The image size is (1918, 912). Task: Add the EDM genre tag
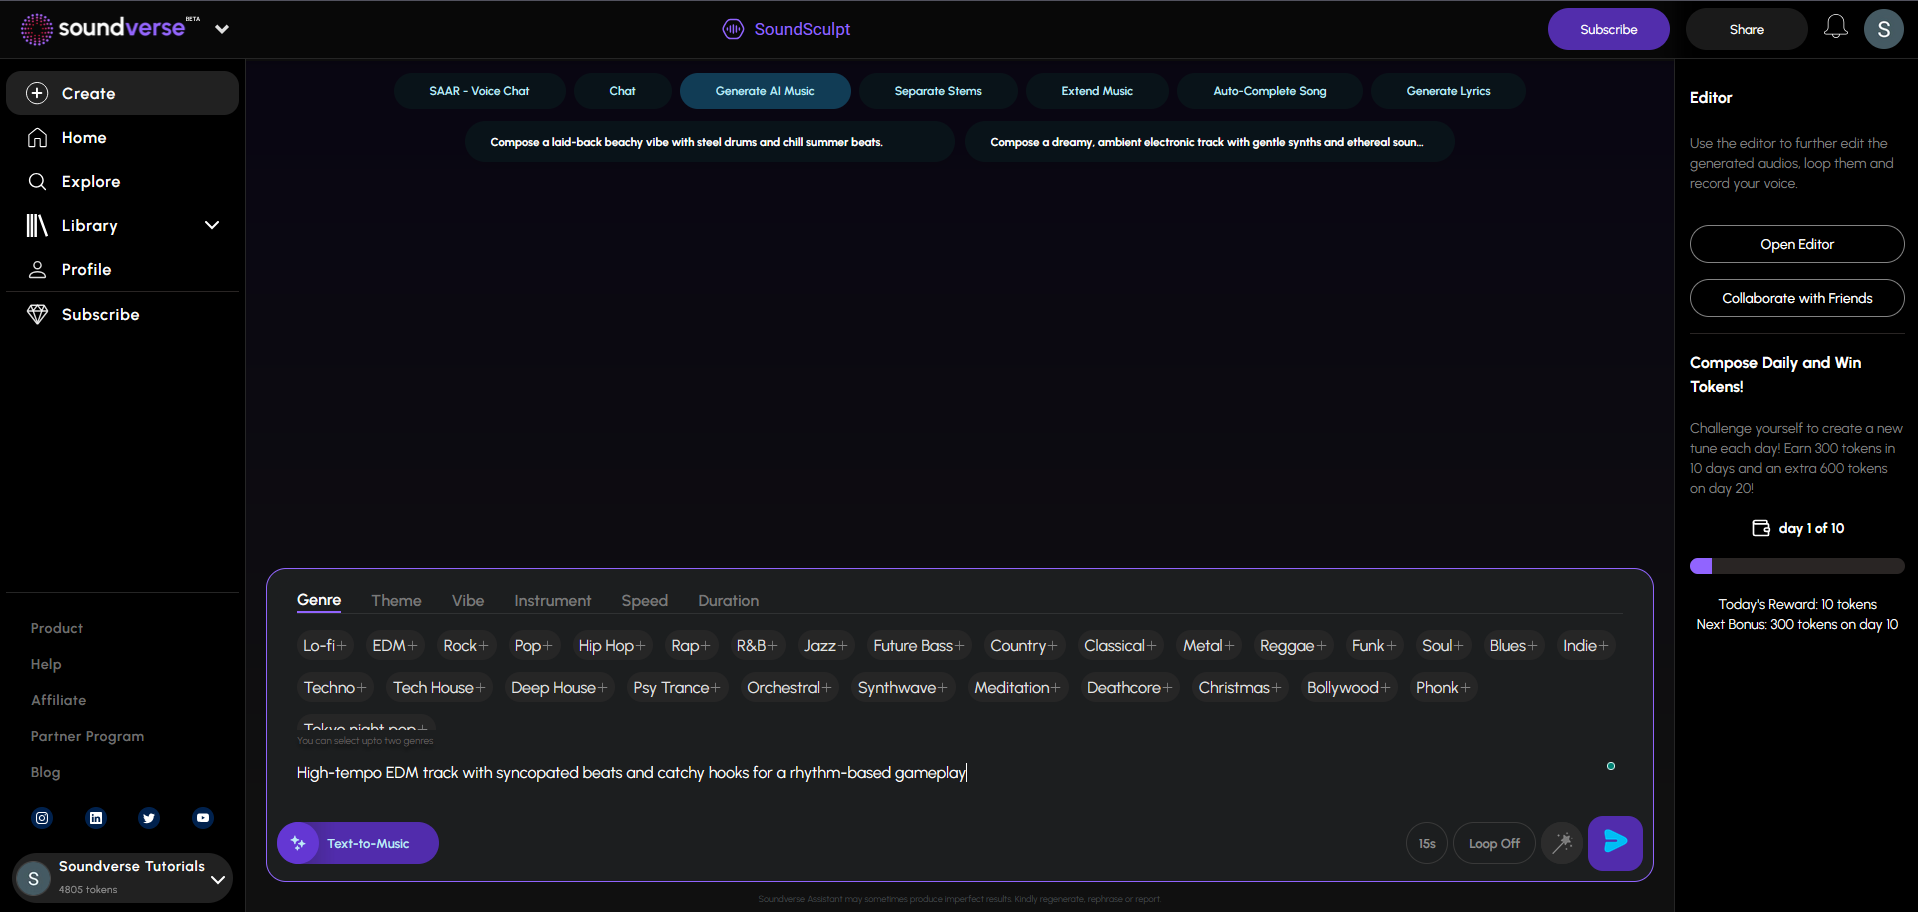[x=394, y=646]
